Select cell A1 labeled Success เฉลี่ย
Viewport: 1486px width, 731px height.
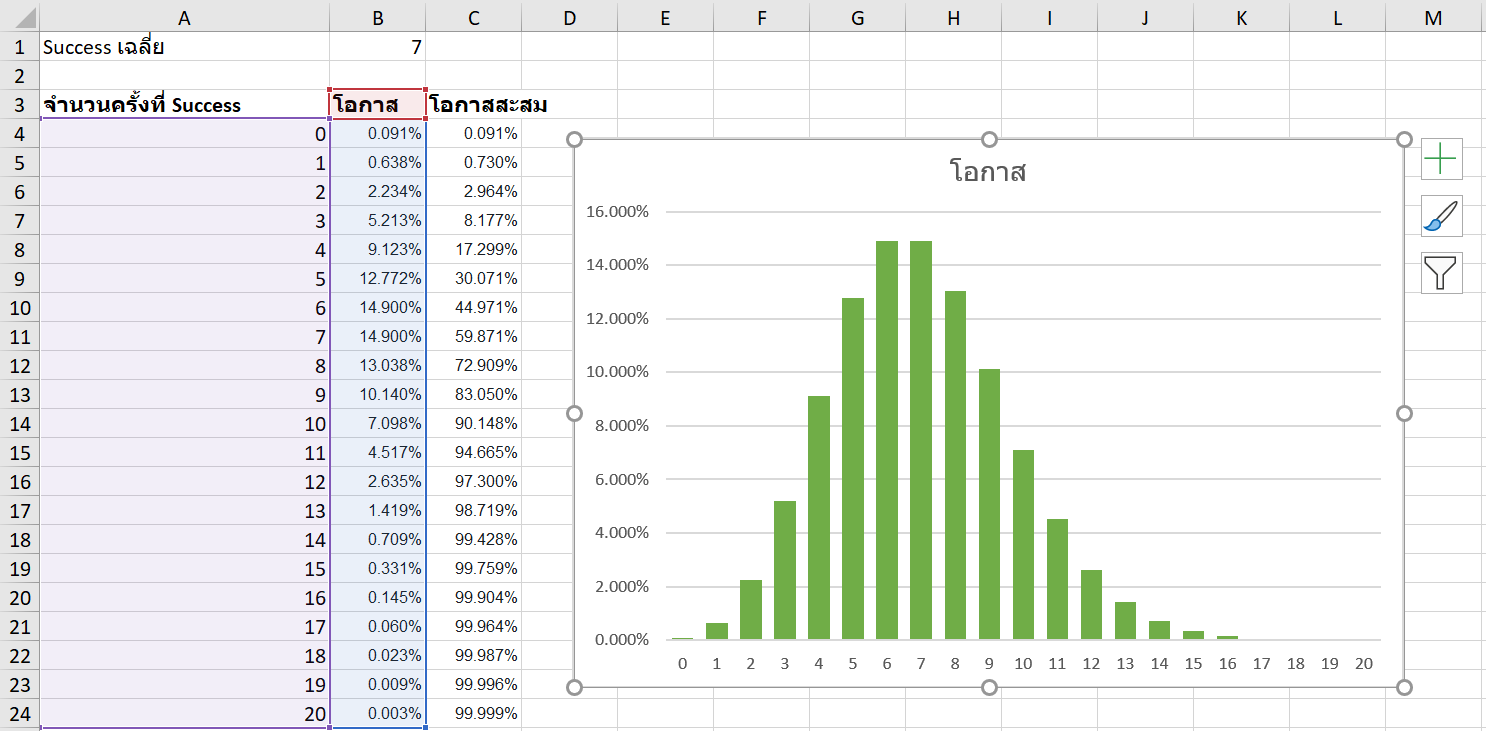(182, 46)
